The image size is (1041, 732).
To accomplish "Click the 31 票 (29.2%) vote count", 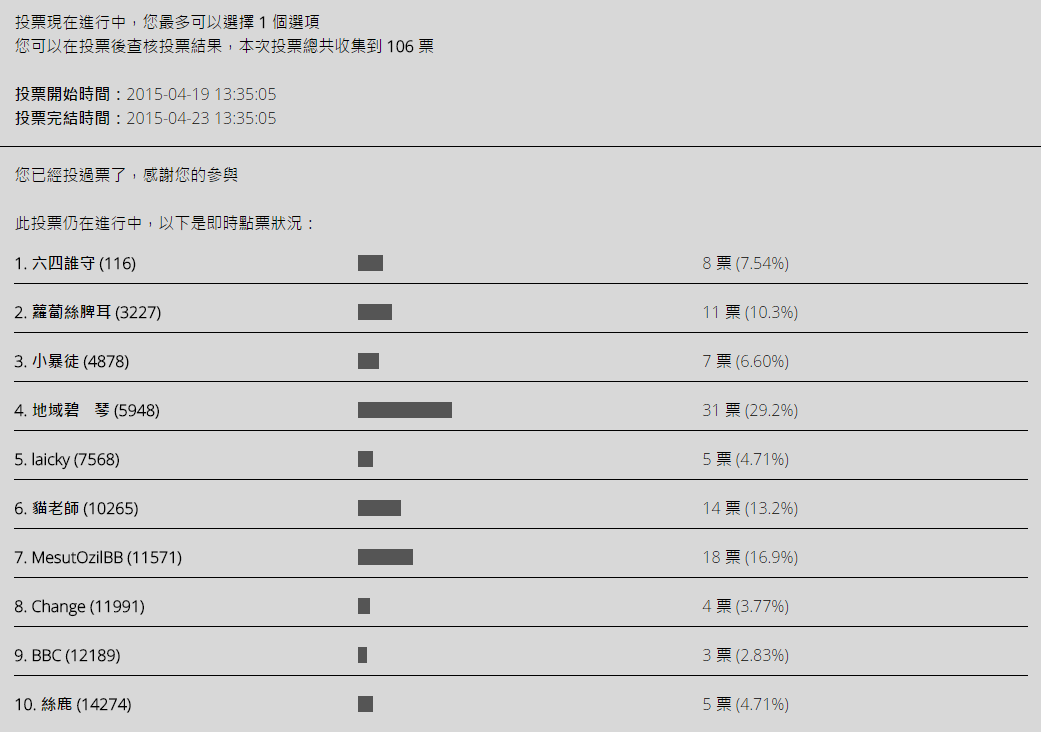I will 750,410.
